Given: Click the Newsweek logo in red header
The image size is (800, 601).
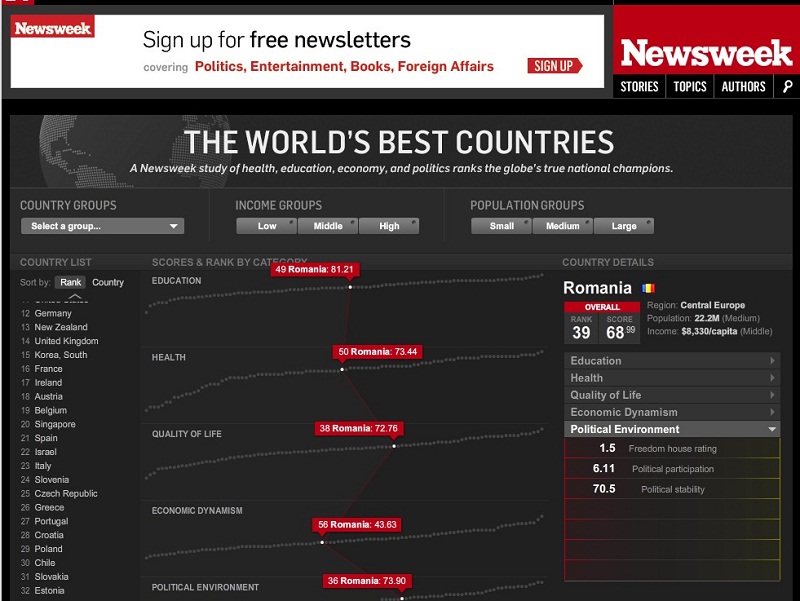Looking at the screenshot, I should click(x=705, y=52).
